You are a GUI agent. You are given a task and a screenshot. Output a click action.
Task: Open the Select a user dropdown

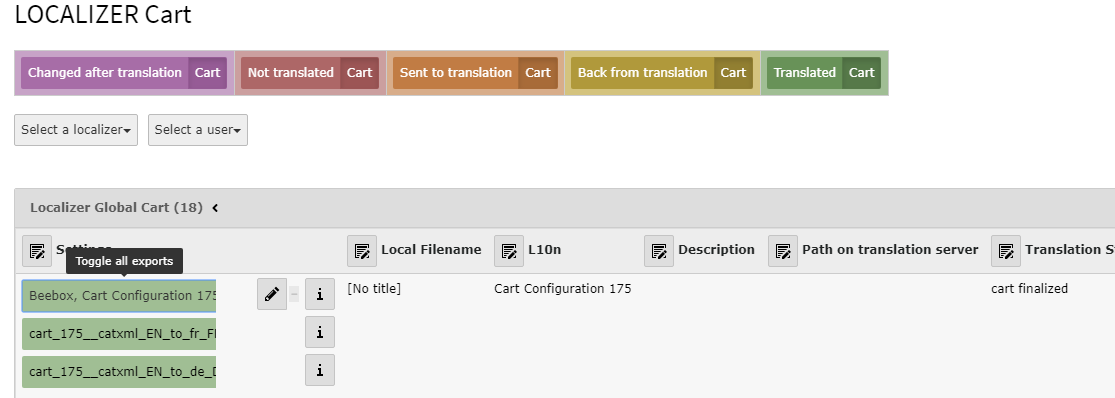tap(198, 130)
